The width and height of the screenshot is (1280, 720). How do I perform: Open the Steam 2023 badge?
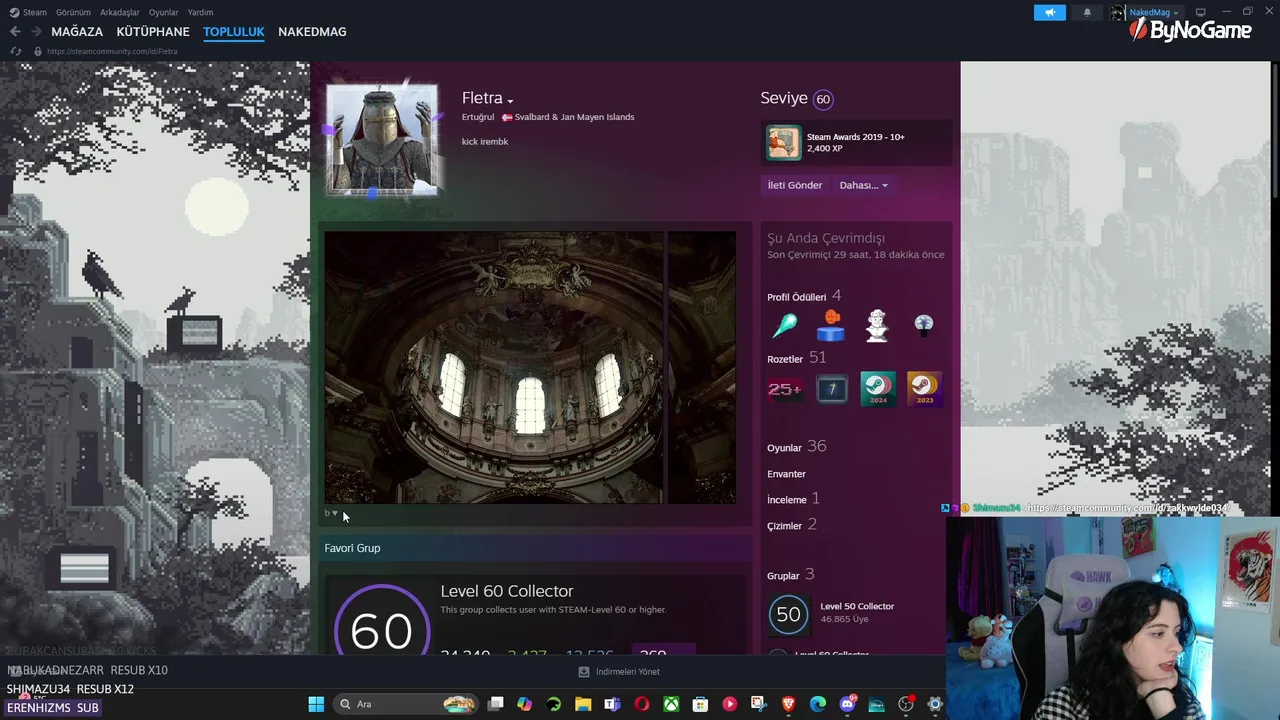click(925, 388)
